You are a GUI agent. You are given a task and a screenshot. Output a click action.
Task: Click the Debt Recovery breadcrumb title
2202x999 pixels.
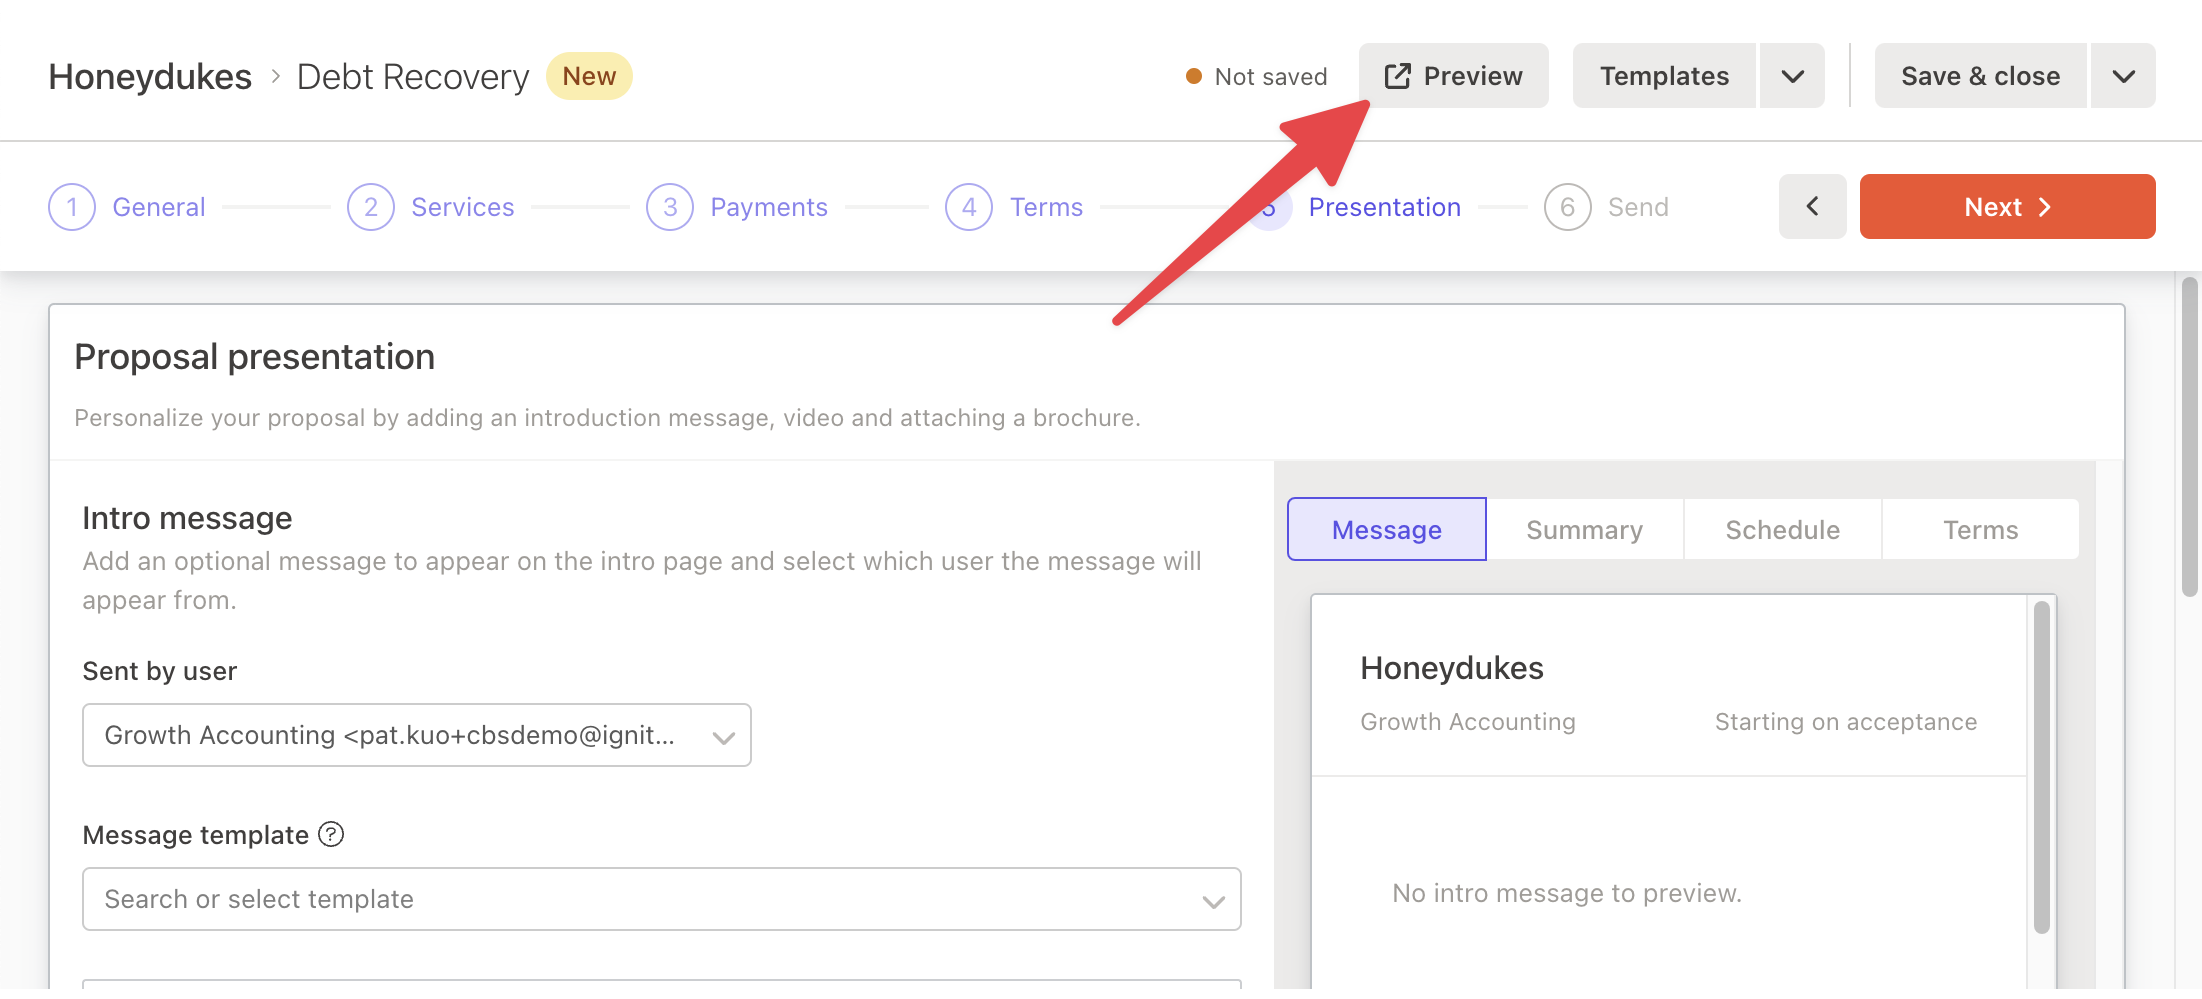point(413,77)
